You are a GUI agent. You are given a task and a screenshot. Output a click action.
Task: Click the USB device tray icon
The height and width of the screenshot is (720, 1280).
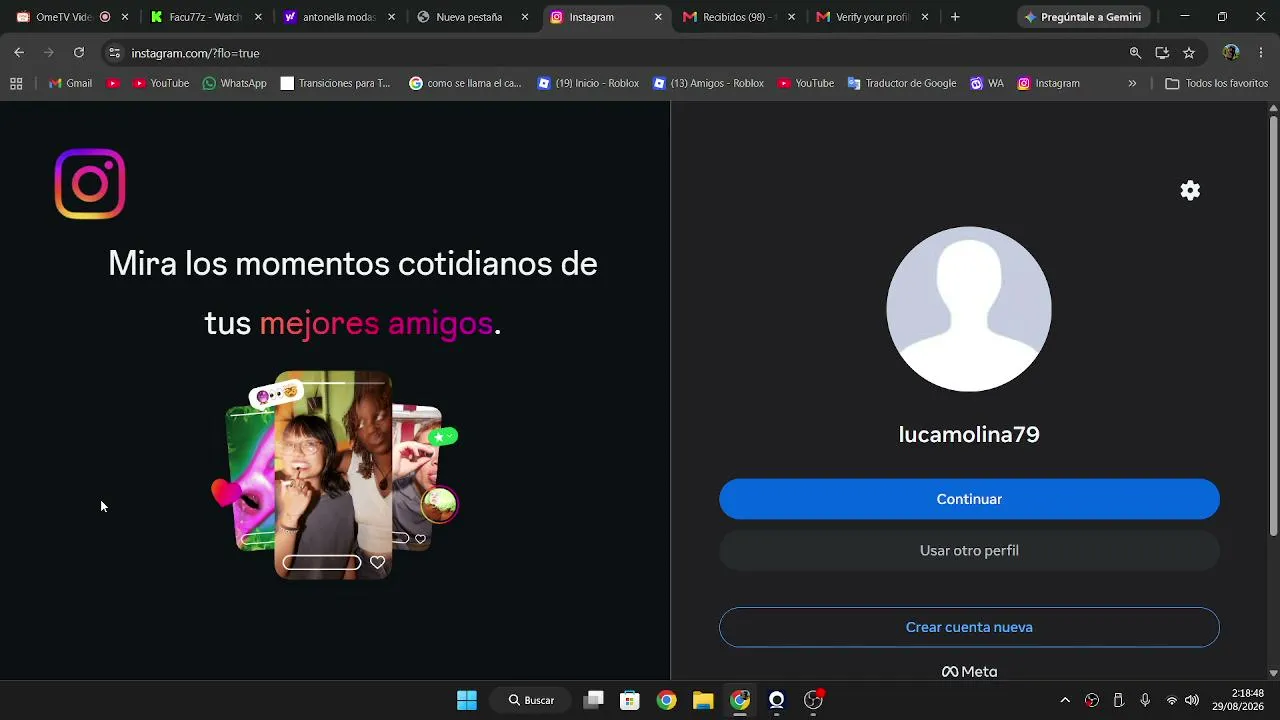click(x=1118, y=700)
